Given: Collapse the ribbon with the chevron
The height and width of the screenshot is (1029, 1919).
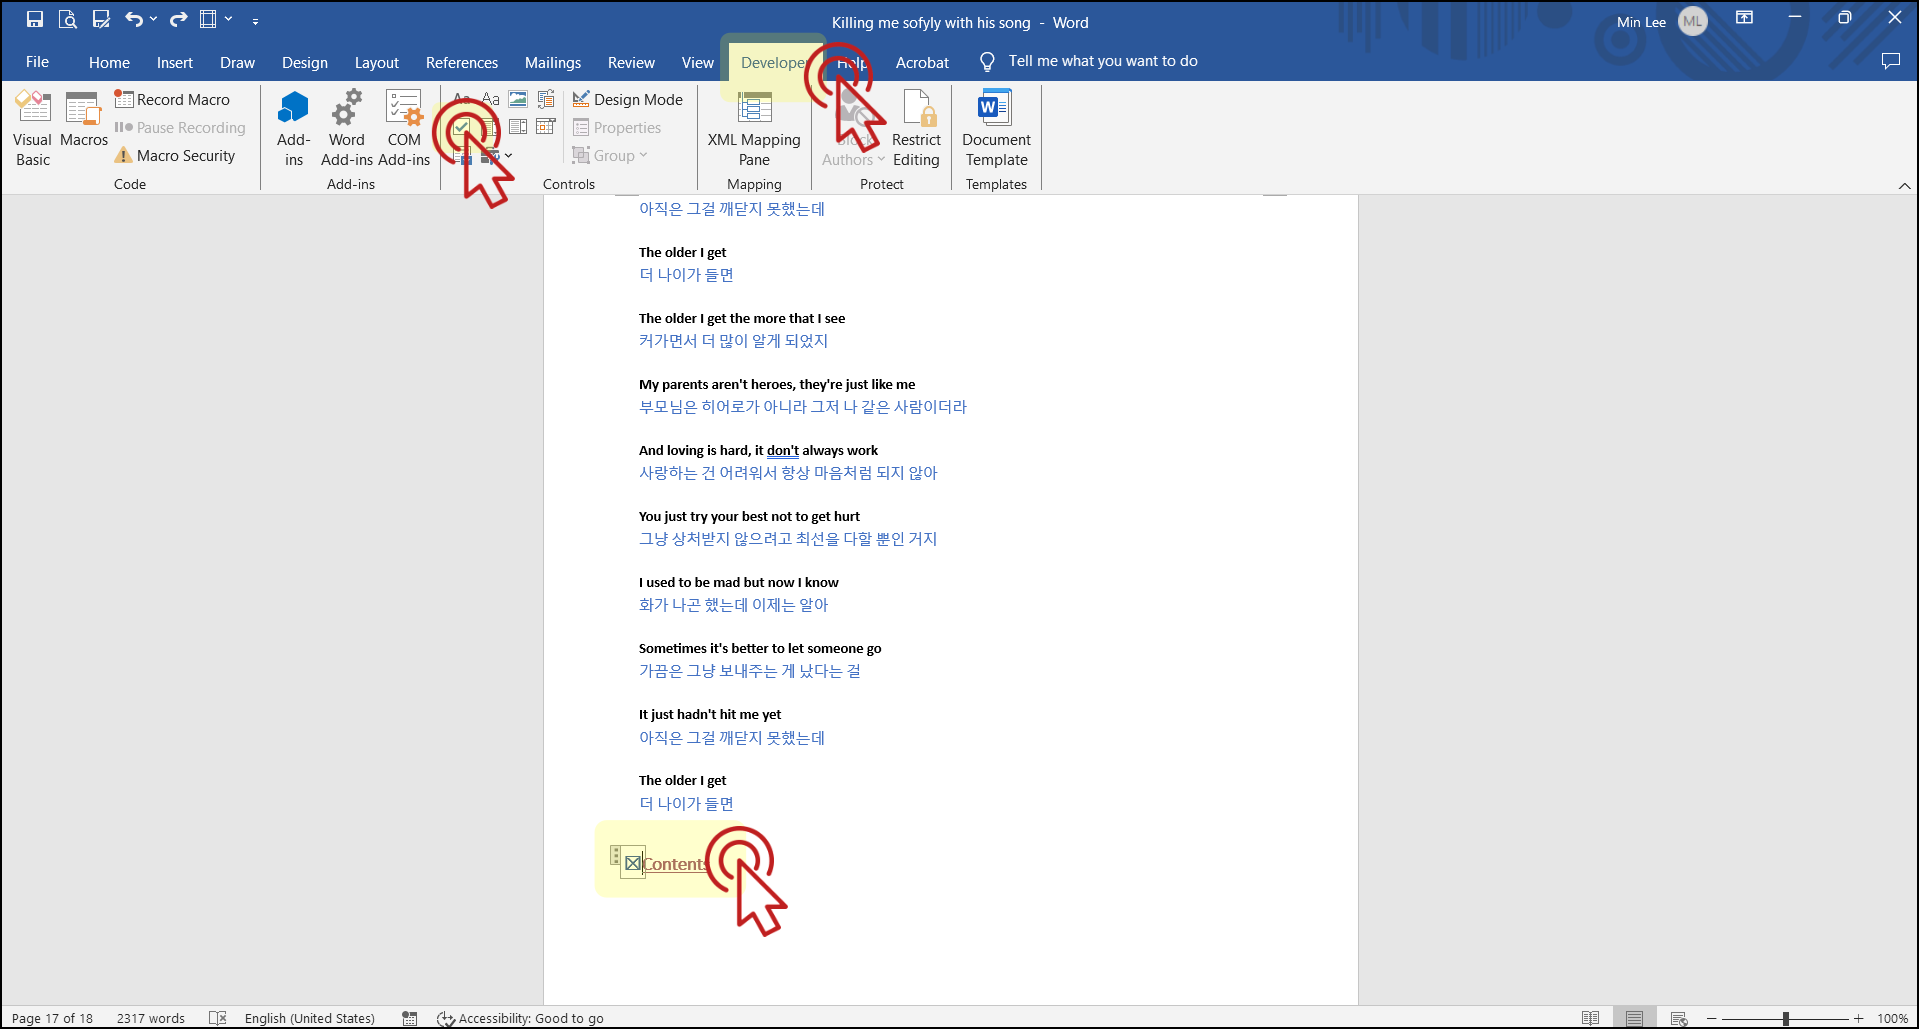Looking at the screenshot, I should pos(1904,185).
